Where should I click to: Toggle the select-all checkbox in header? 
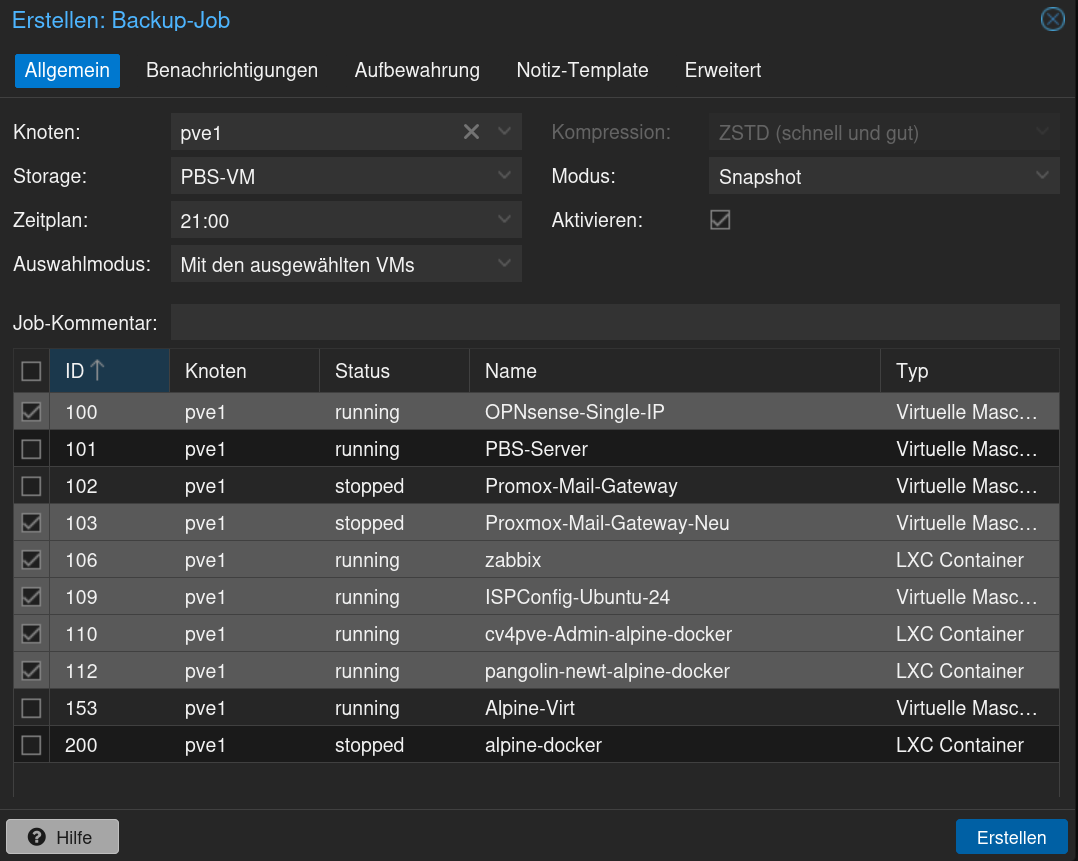31,371
